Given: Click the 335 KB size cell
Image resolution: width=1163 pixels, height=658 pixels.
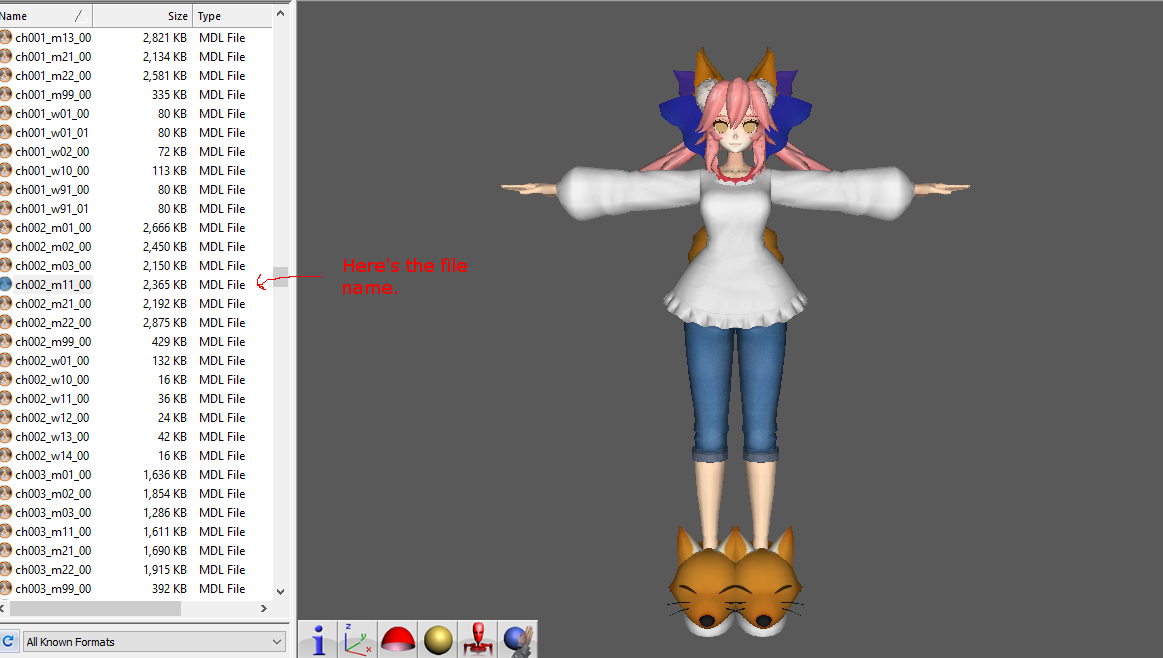Looking at the screenshot, I should point(169,95).
